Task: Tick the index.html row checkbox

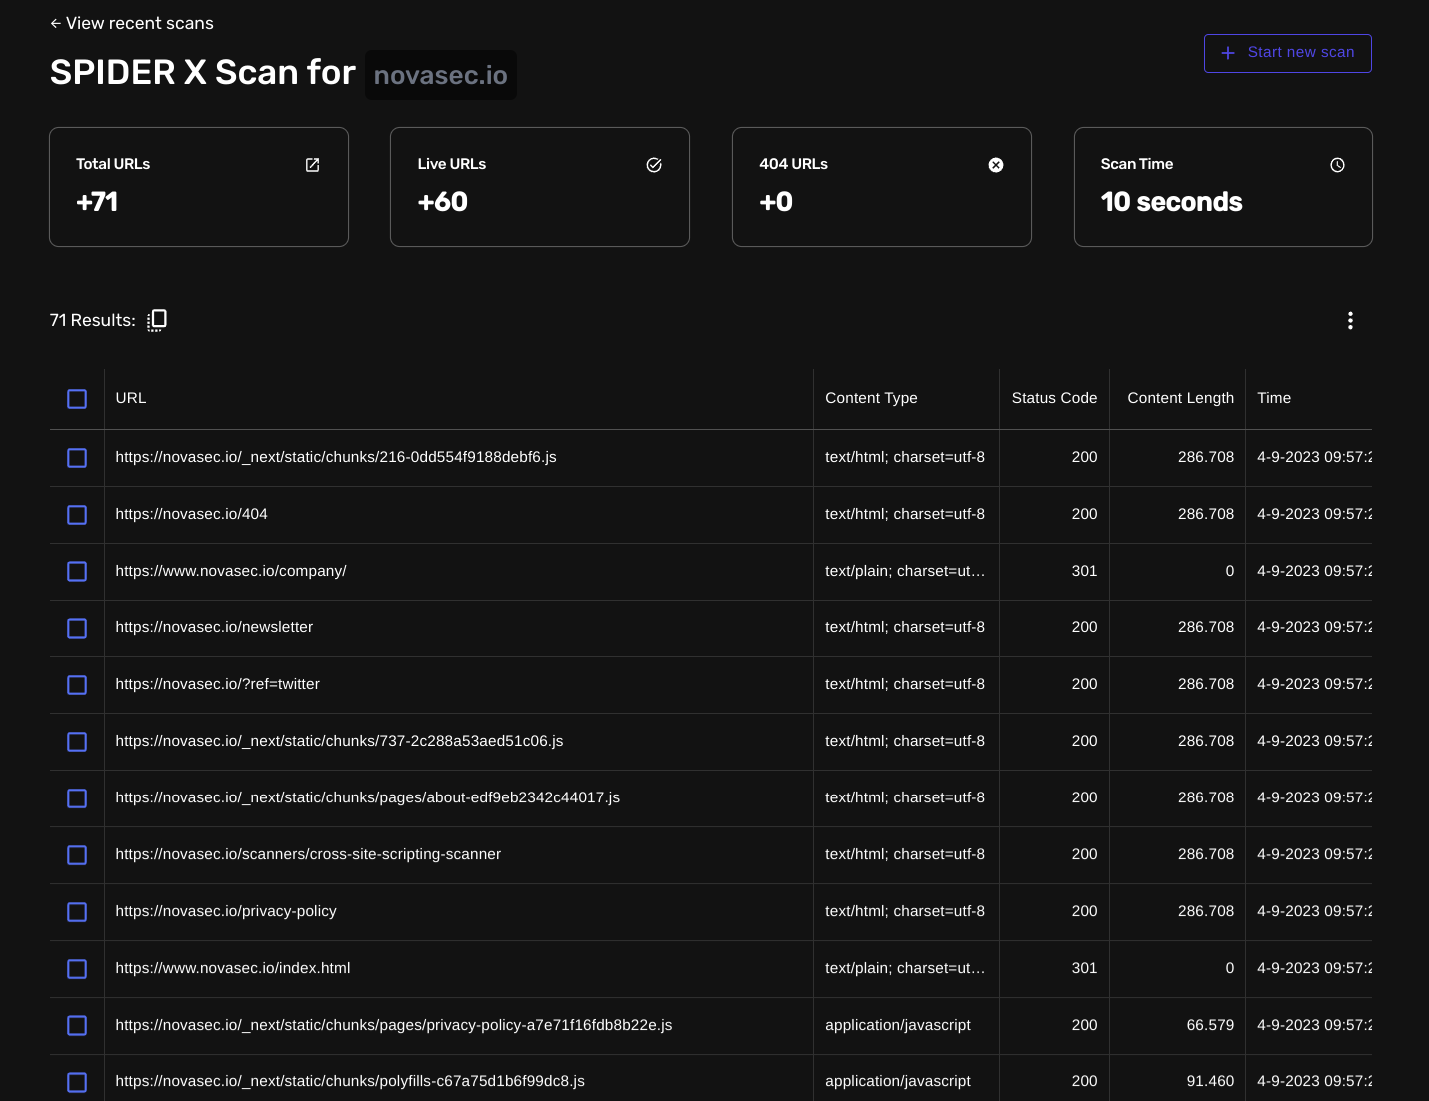Action: point(77,969)
